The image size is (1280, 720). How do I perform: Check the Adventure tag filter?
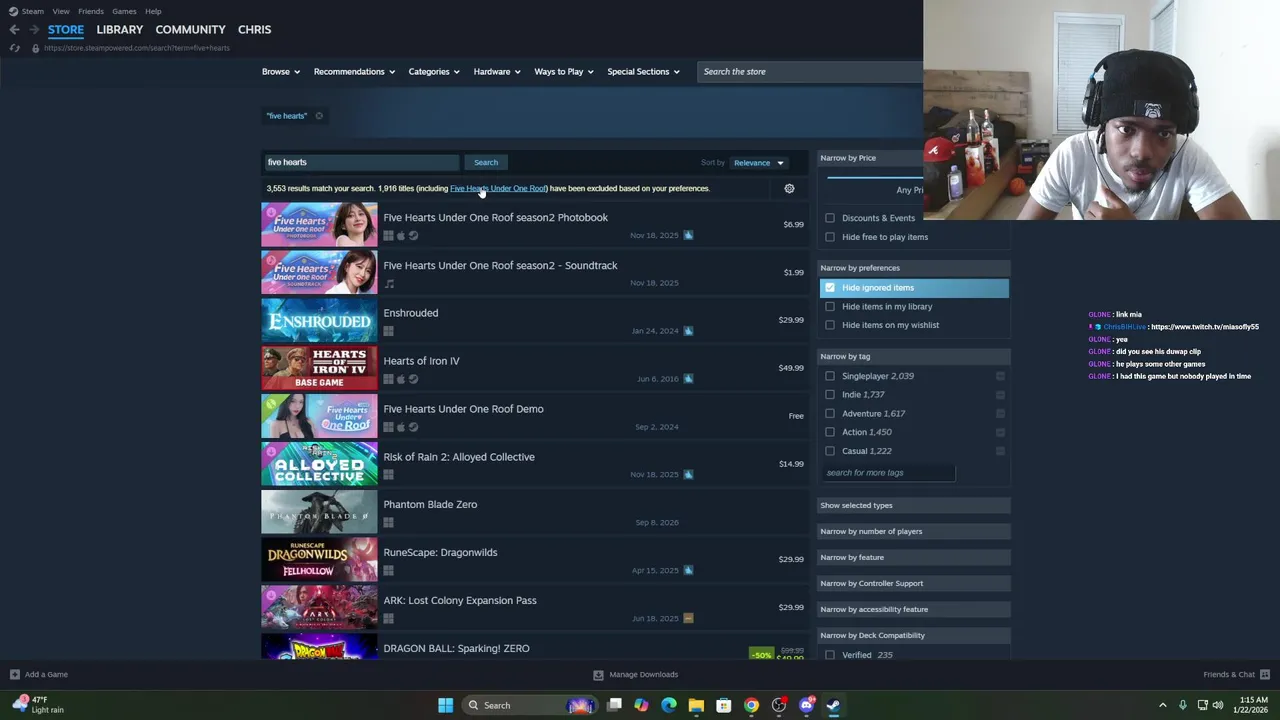point(830,413)
